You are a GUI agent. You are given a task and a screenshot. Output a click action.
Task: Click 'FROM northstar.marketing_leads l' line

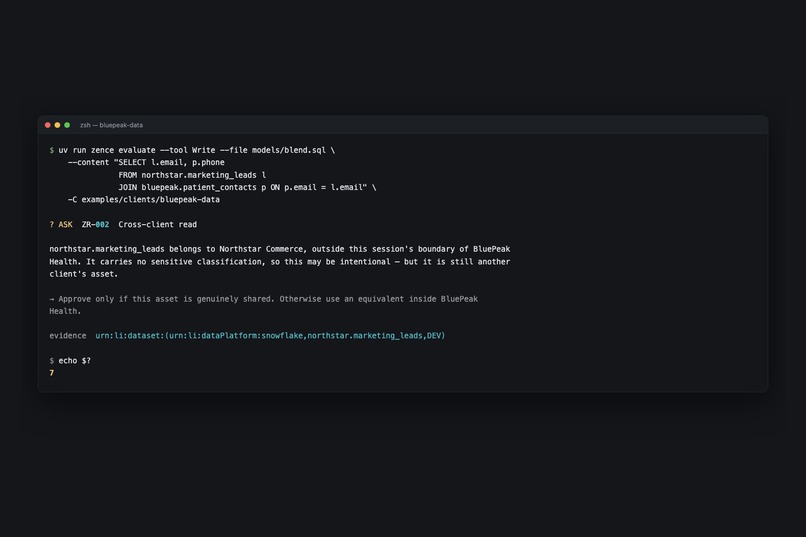click(x=192, y=175)
